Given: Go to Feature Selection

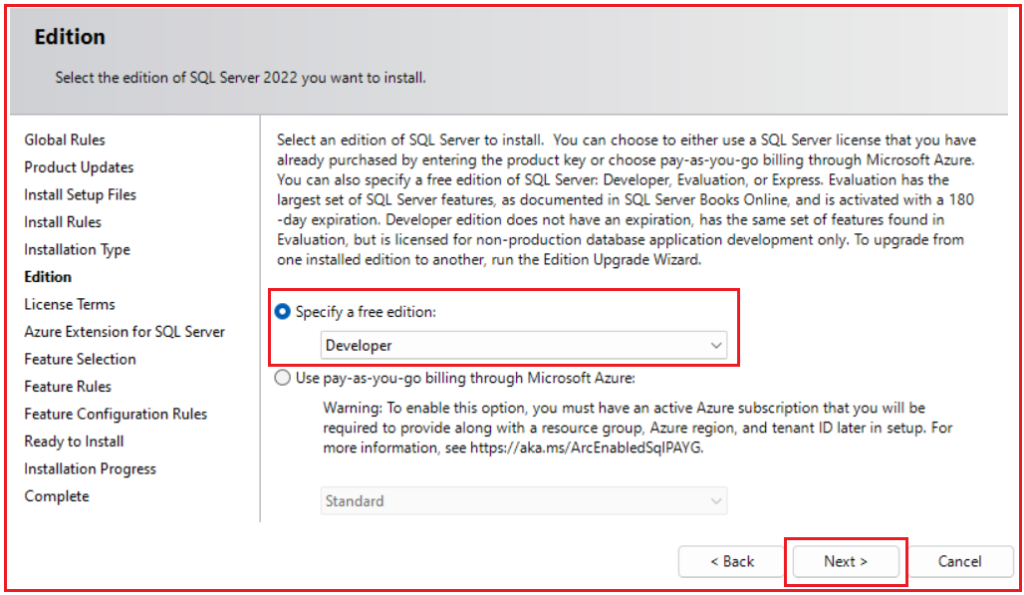Looking at the screenshot, I should [x=79, y=359].
